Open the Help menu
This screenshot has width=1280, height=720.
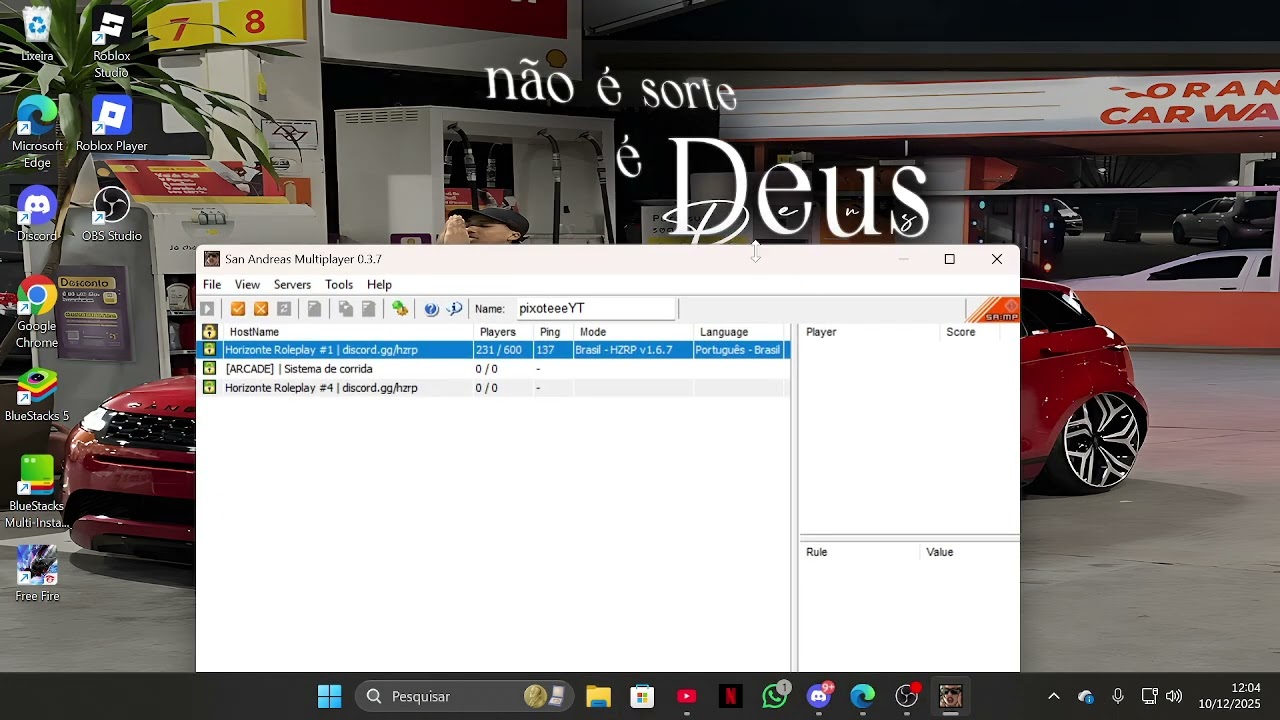[379, 285]
